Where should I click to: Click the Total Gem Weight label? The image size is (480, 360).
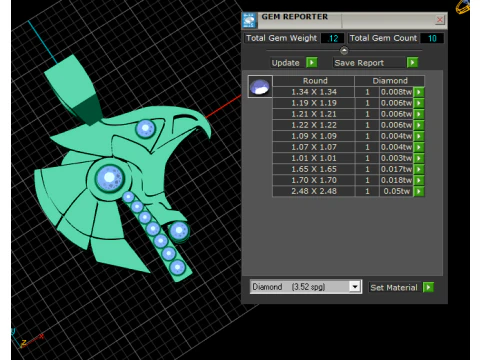pos(281,38)
